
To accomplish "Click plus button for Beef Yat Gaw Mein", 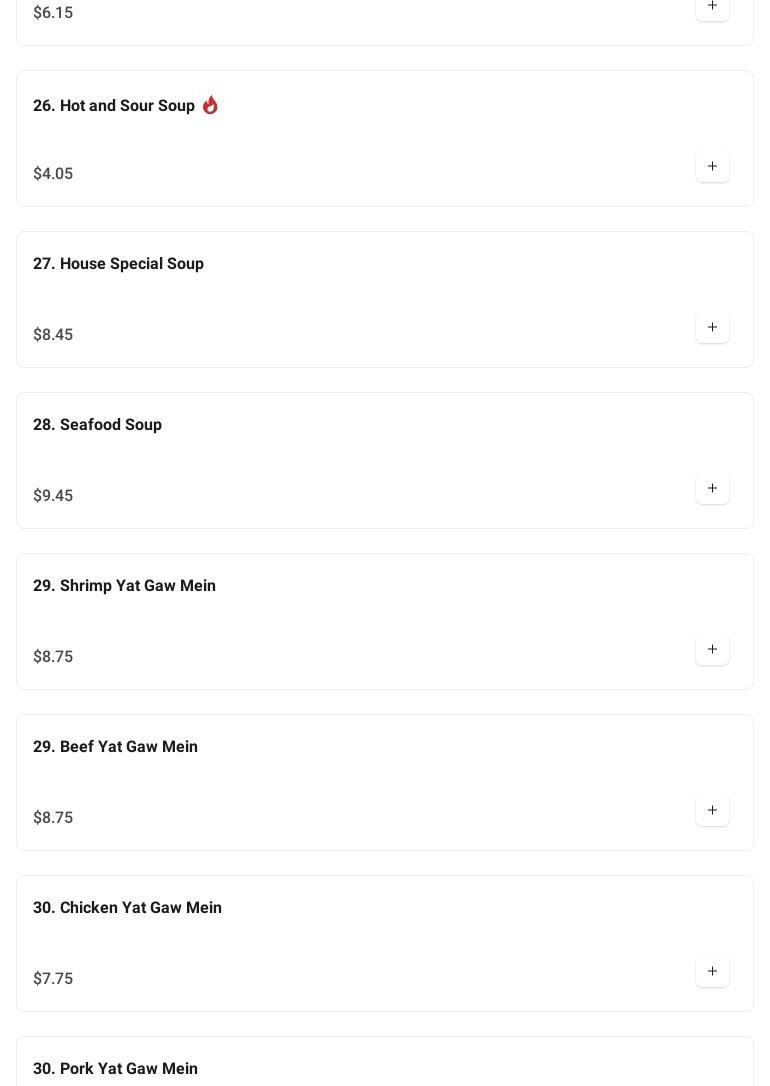I will pyautogui.click(x=712, y=811).
